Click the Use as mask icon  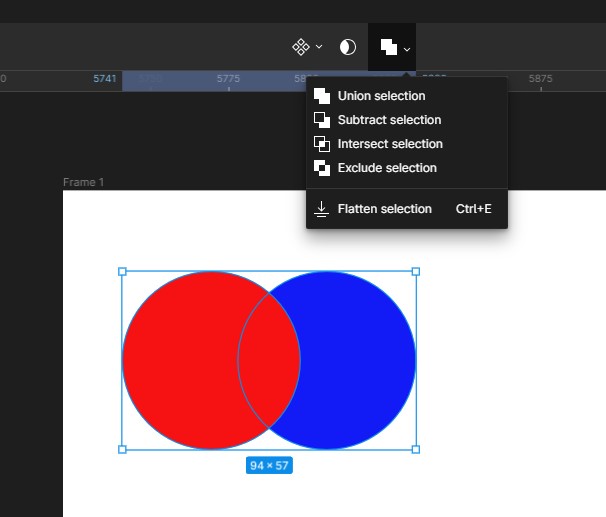(348, 47)
